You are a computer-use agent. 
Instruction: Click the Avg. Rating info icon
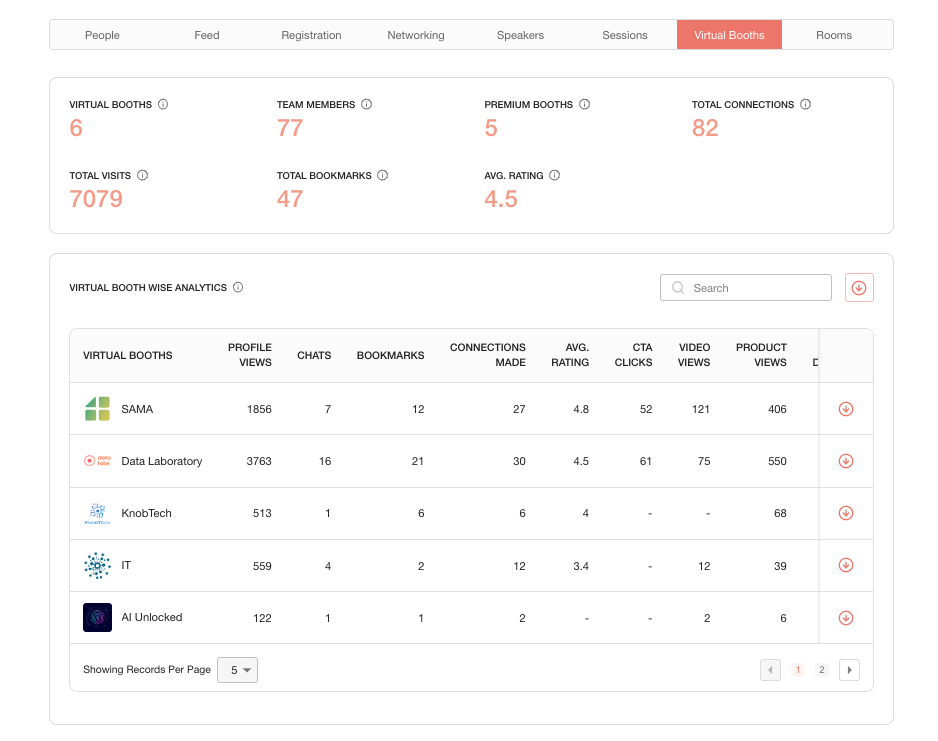555,175
